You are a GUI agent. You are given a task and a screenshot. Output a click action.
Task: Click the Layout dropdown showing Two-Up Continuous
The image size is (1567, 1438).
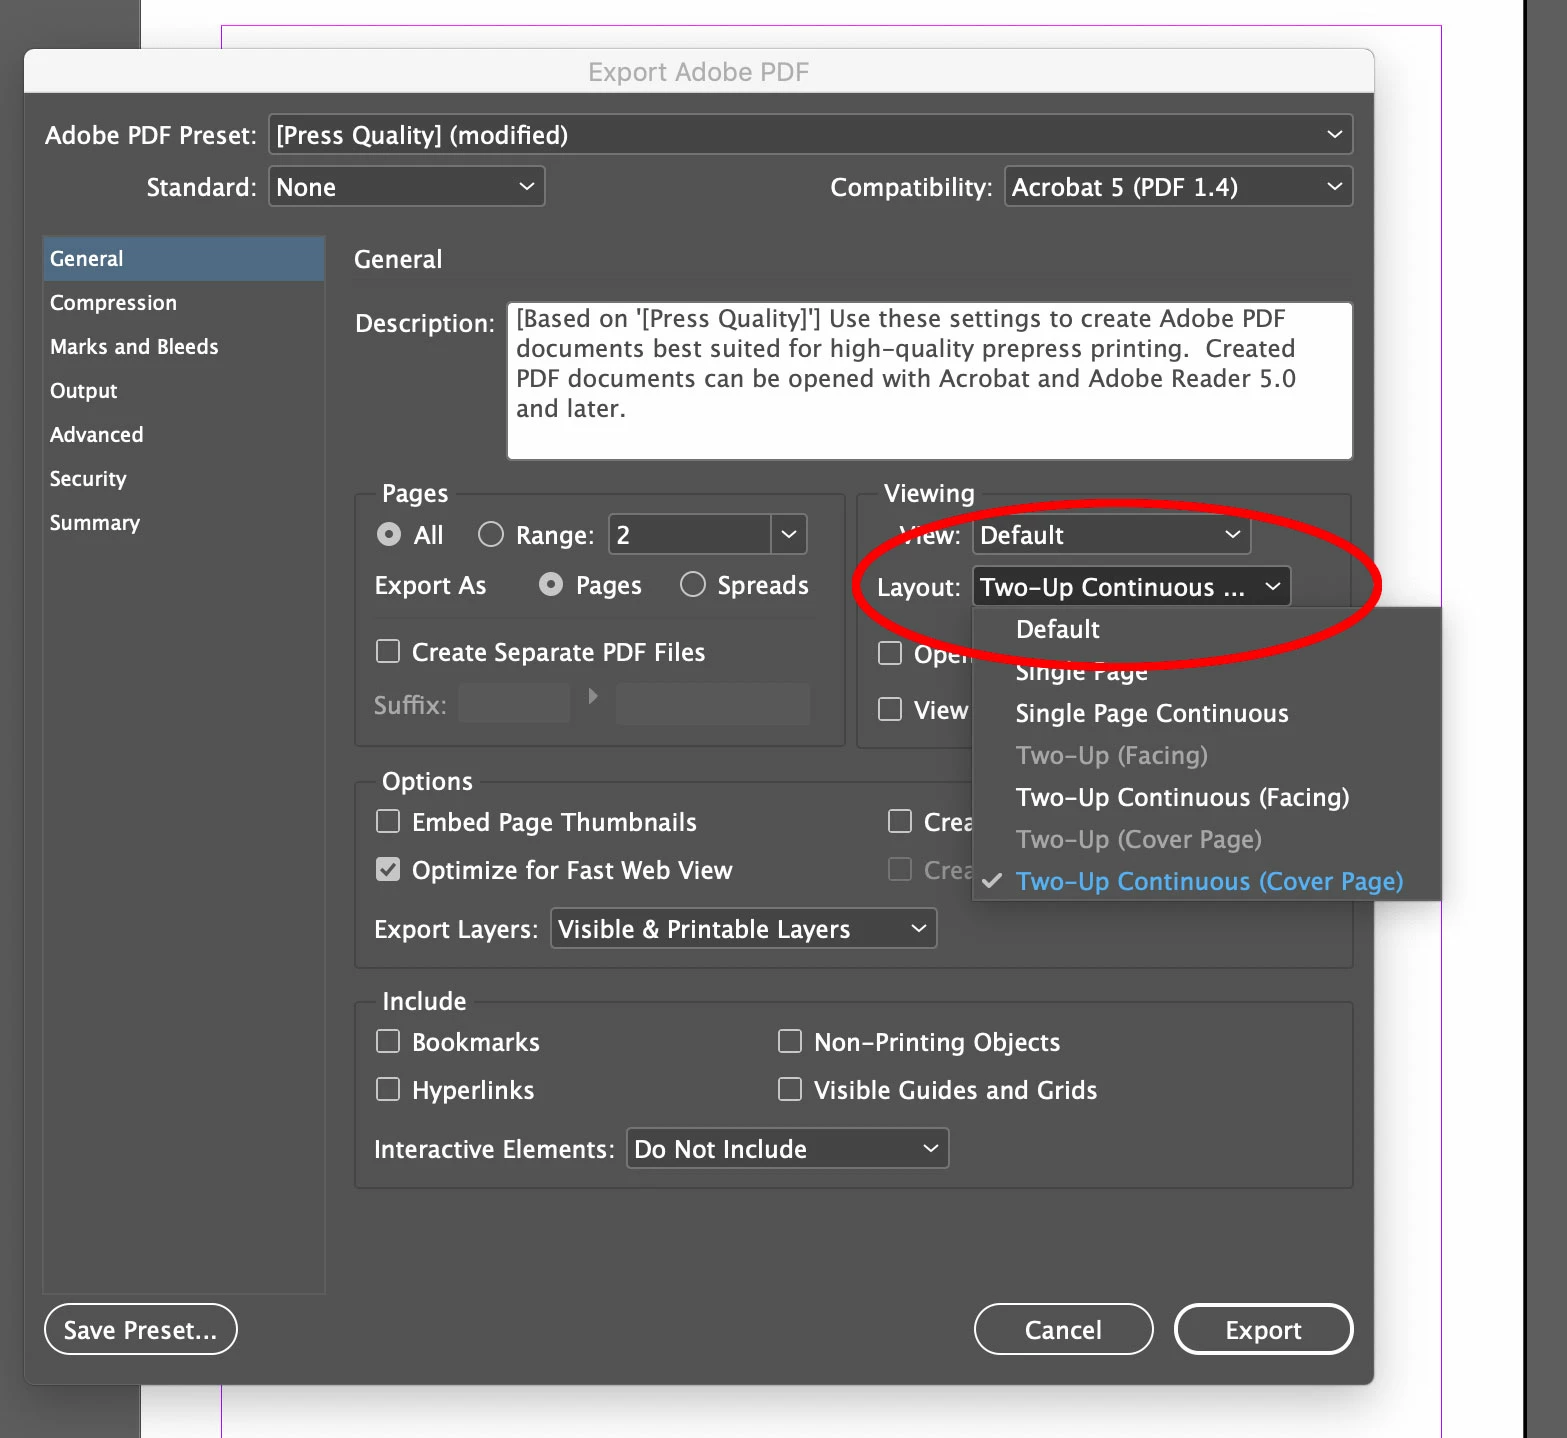(1131, 587)
